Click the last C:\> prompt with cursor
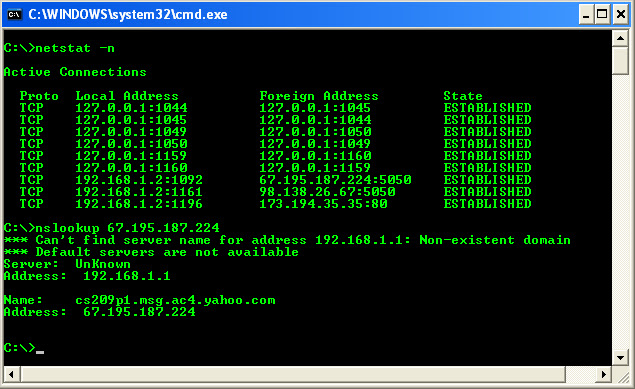The height and width of the screenshot is (389, 635). point(23,348)
